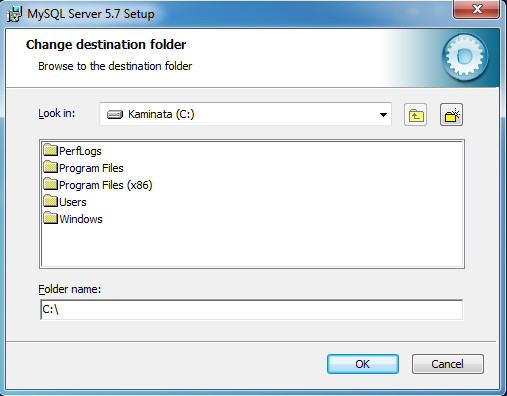Click the Cancel button
The width and height of the screenshot is (507, 396).
pyautogui.click(x=448, y=364)
